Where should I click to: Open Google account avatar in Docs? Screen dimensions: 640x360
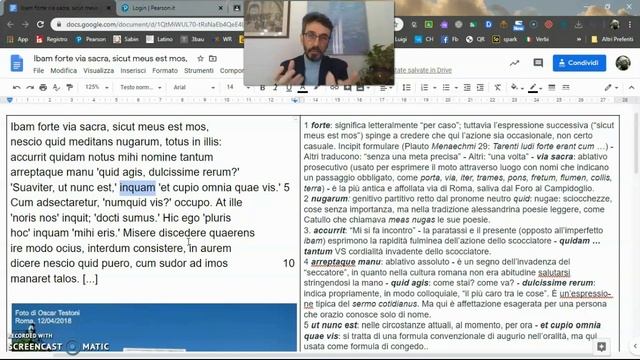pos(623,63)
